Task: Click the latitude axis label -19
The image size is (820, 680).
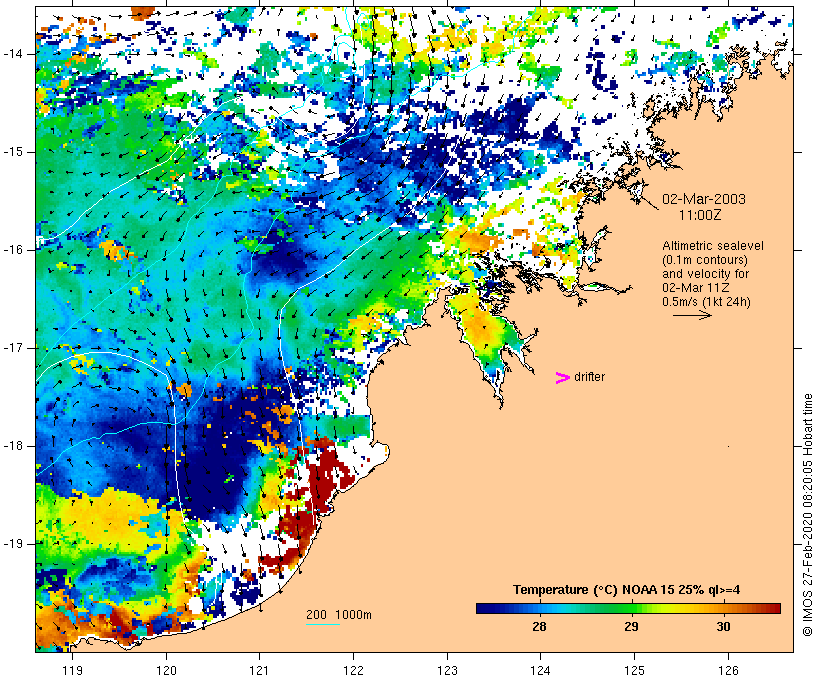Action: pos(13,544)
